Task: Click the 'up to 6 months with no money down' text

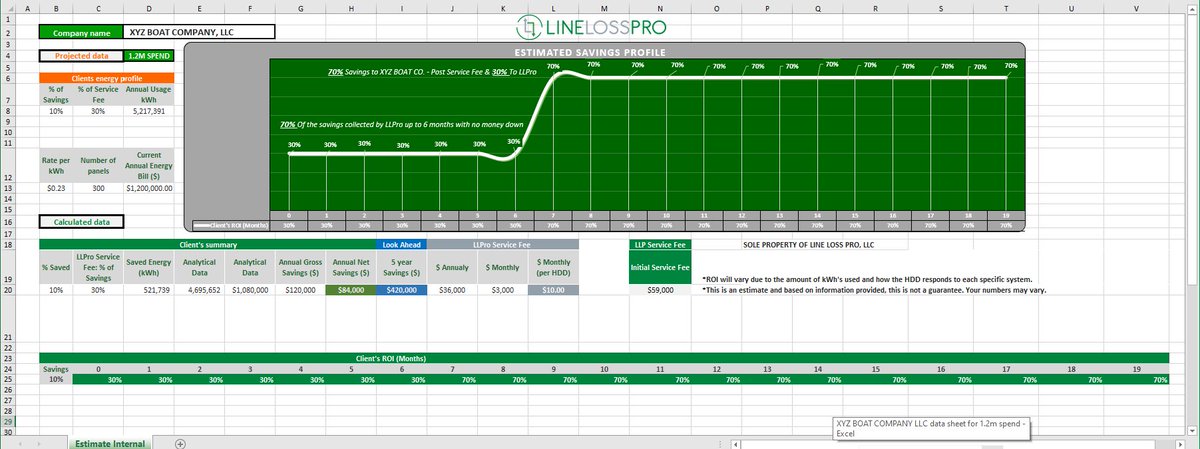Action: click(x=459, y=125)
